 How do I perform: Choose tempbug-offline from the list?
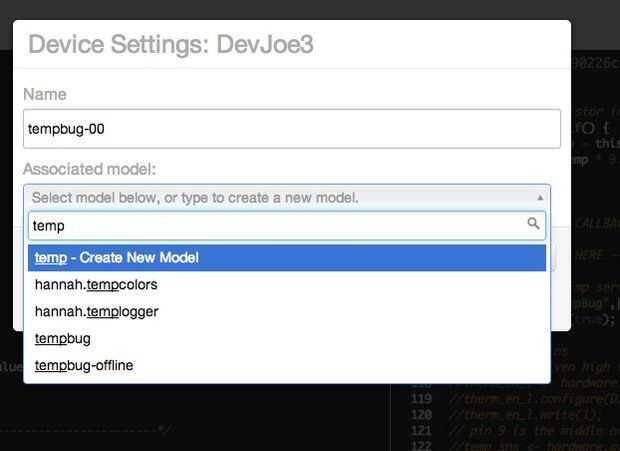click(x=84, y=366)
